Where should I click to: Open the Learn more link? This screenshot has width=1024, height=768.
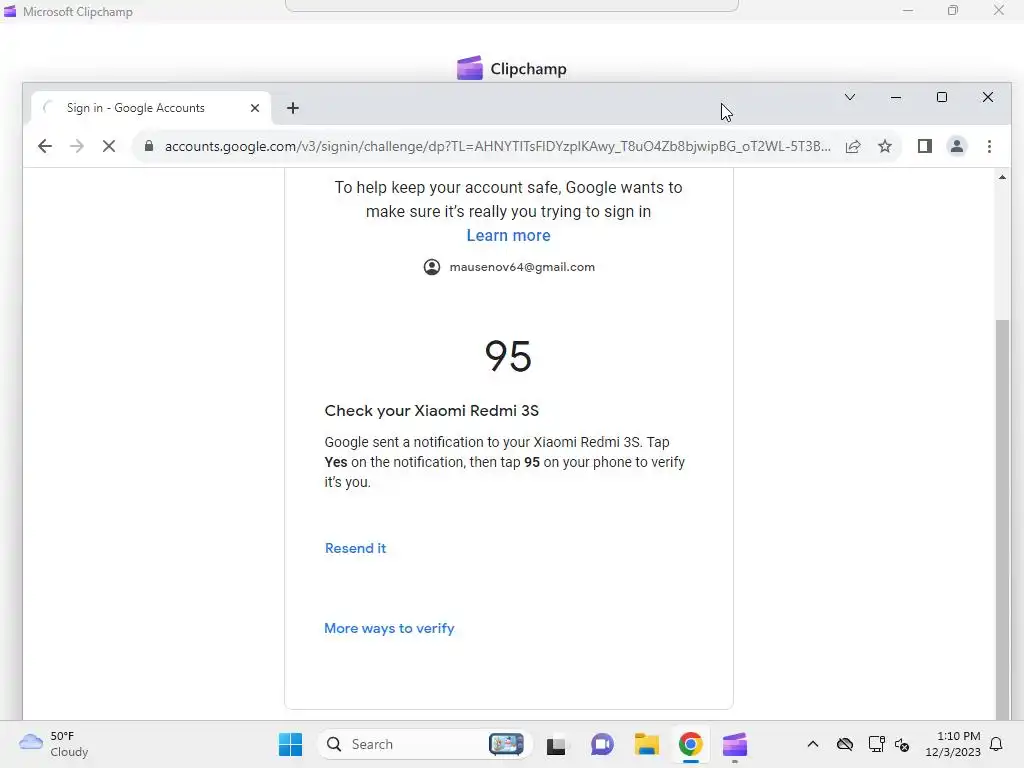point(508,235)
